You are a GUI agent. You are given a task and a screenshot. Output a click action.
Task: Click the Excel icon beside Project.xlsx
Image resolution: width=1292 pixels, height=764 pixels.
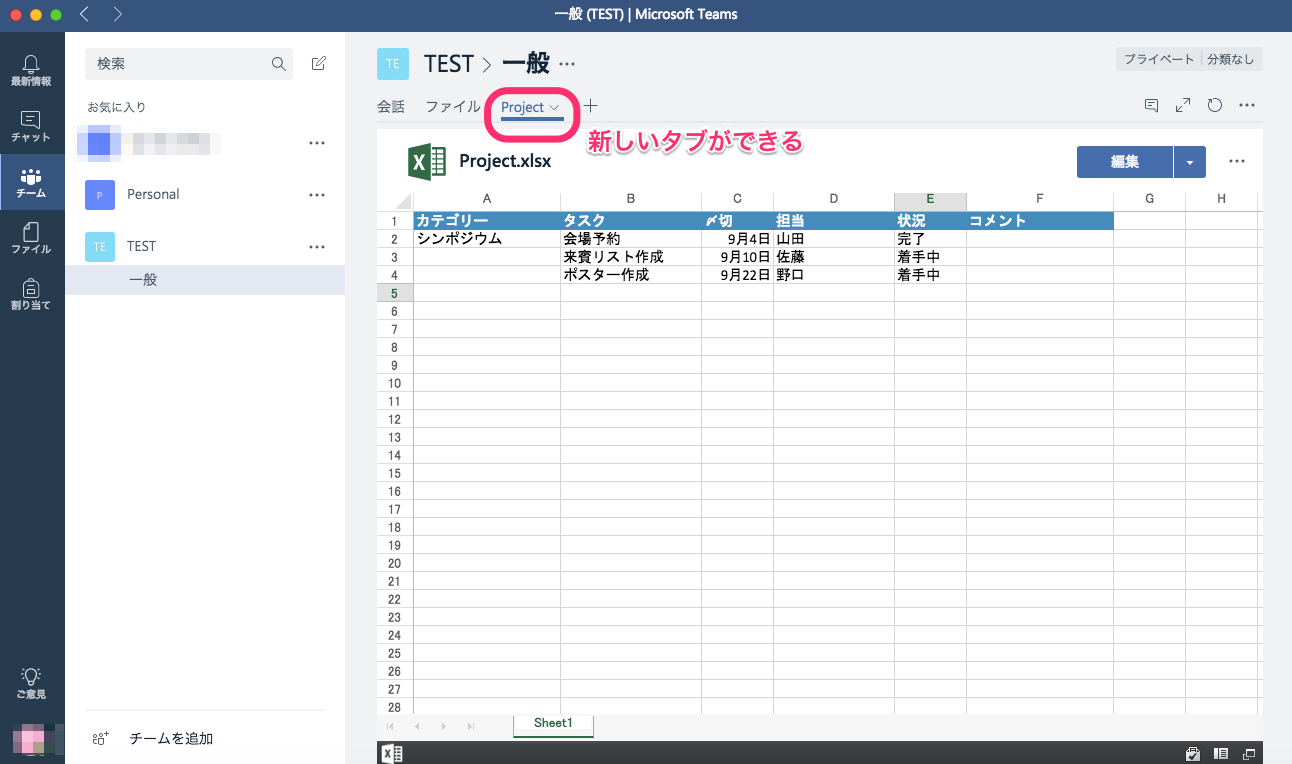(x=426, y=161)
